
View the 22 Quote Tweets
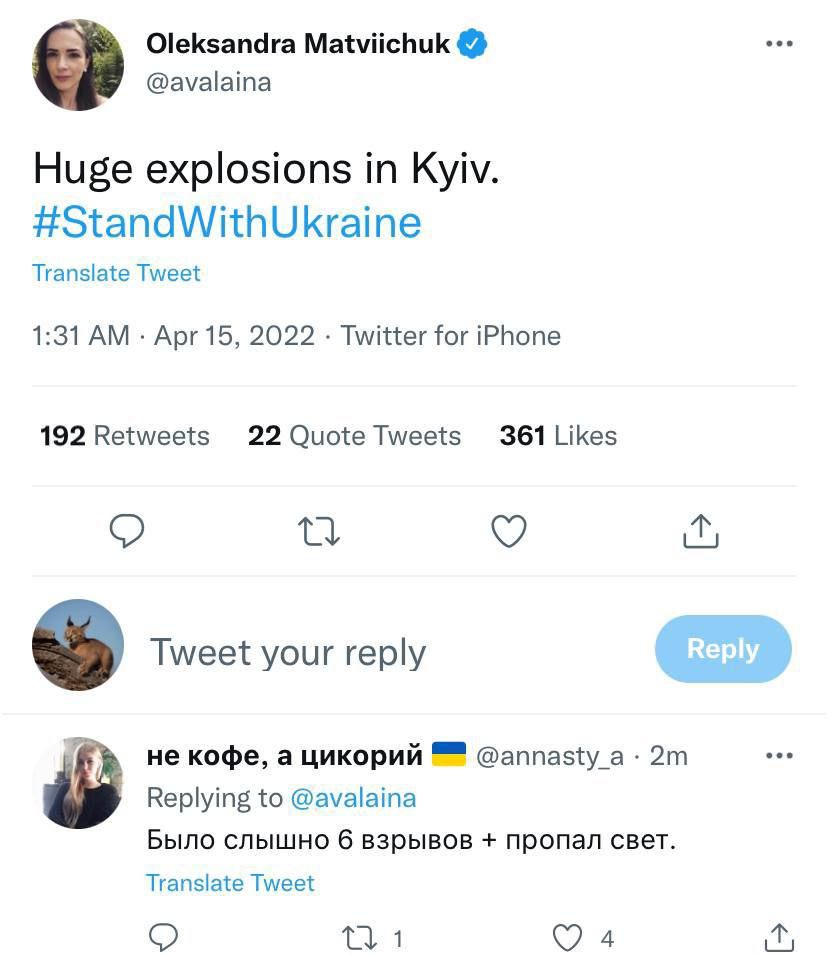click(354, 436)
